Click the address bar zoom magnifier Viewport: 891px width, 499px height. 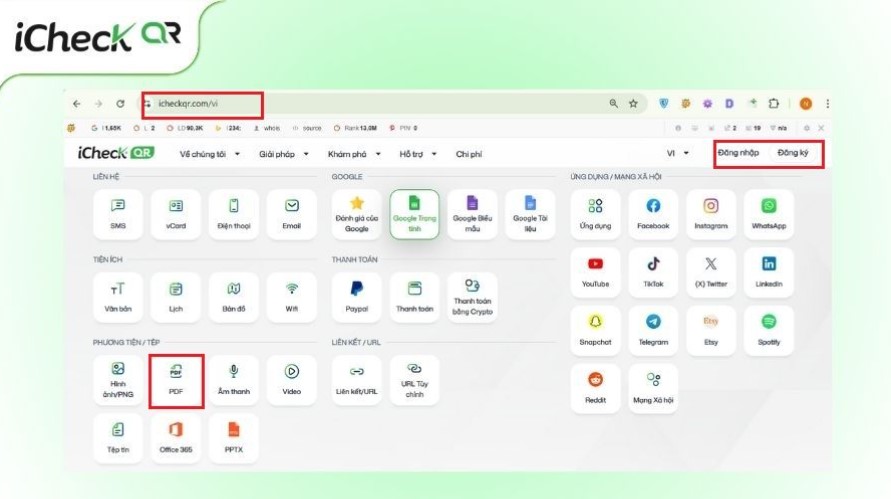pos(614,103)
